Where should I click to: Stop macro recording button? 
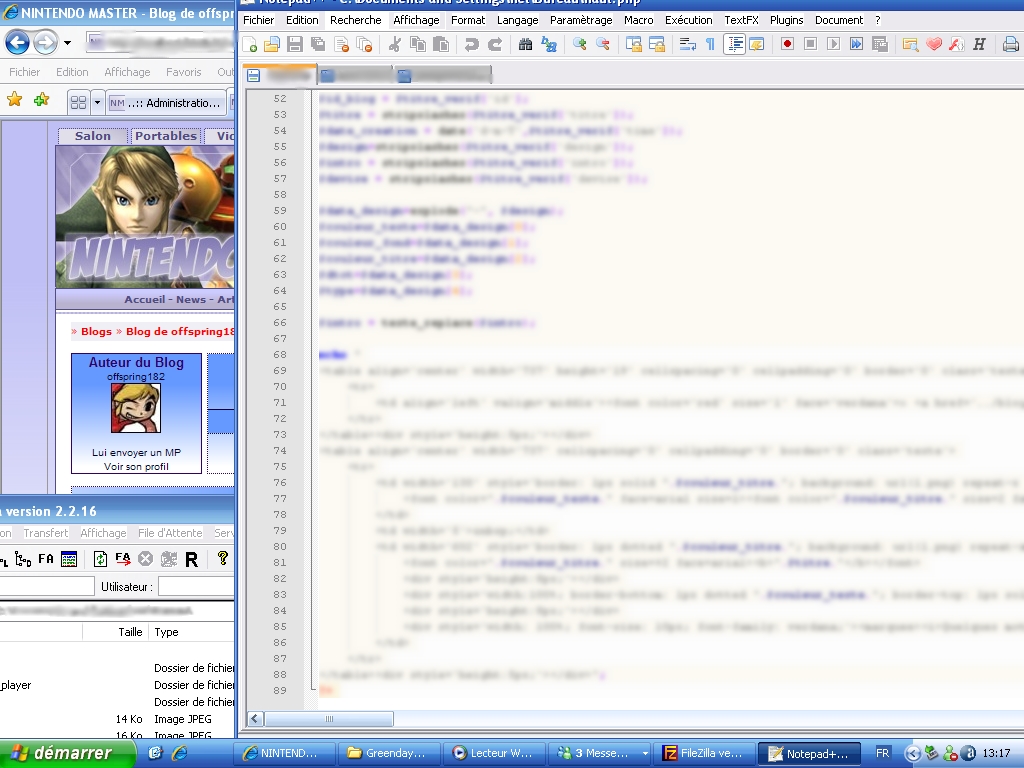(810, 44)
